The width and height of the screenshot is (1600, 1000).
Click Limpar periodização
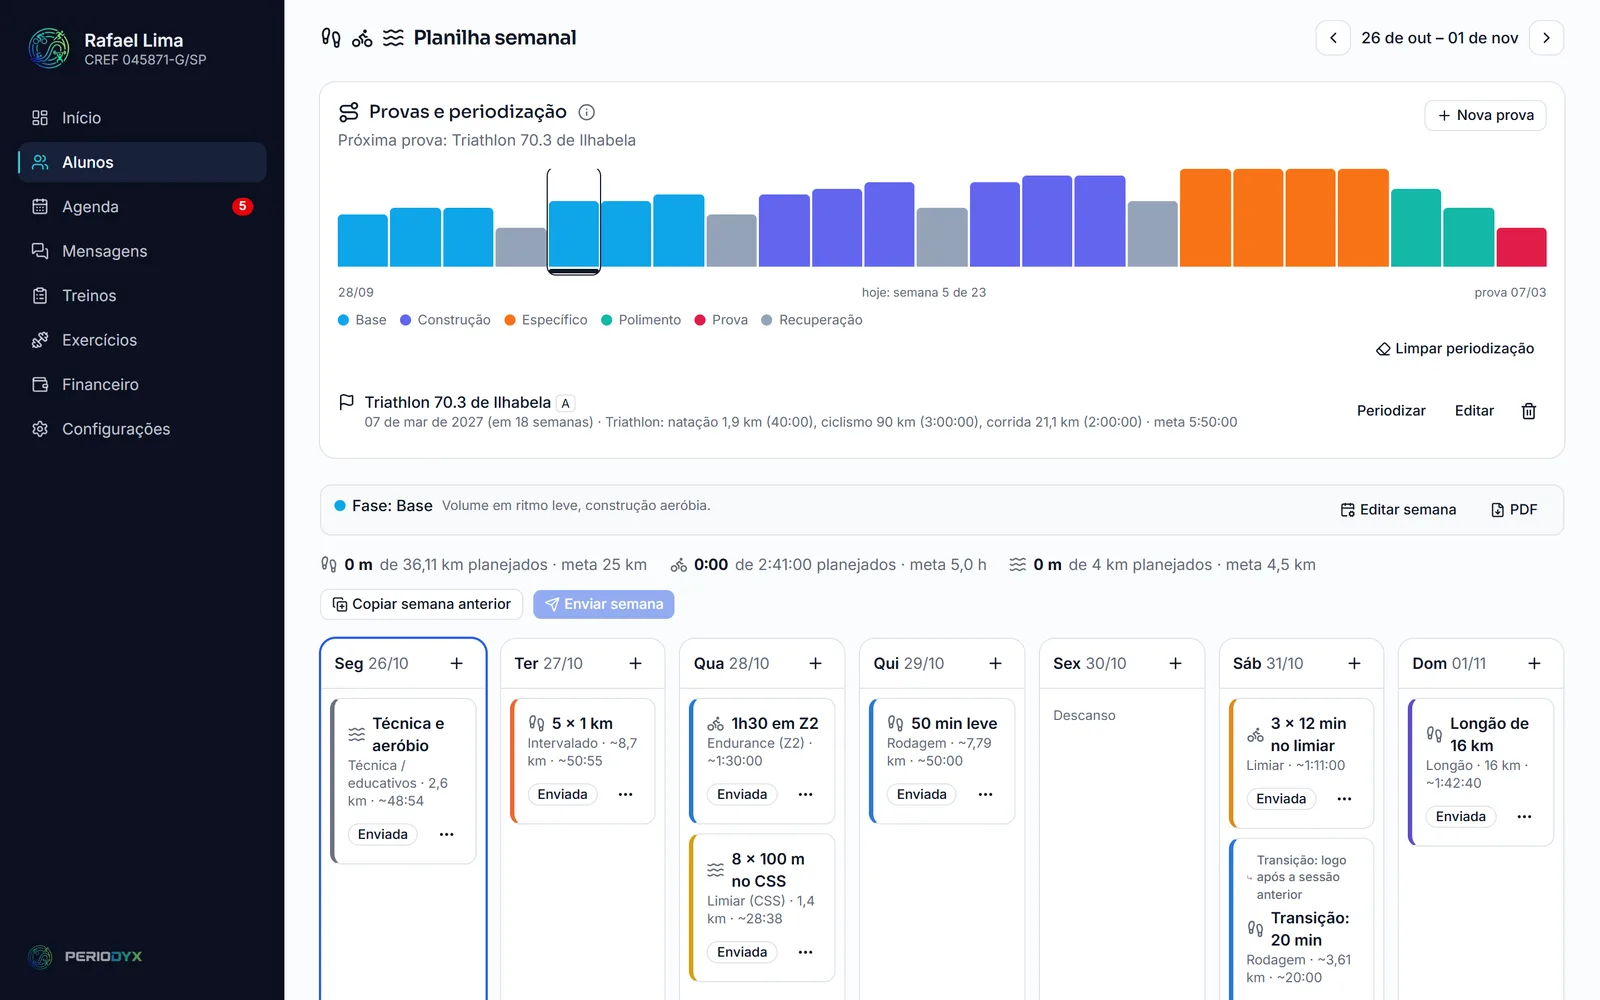click(1455, 349)
